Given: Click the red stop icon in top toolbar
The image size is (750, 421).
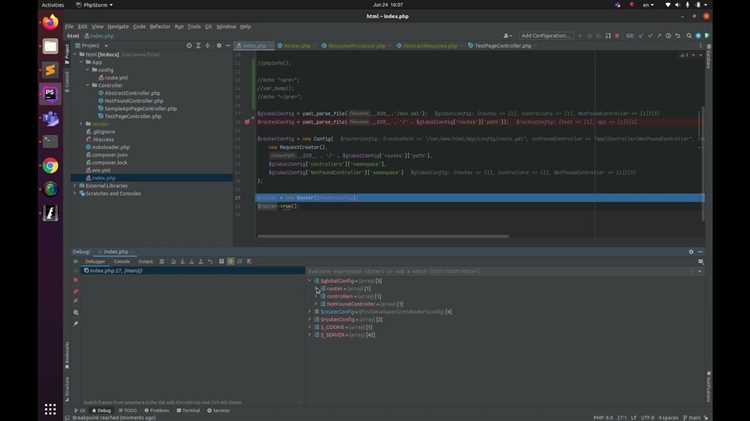Looking at the screenshot, I should 617,36.
